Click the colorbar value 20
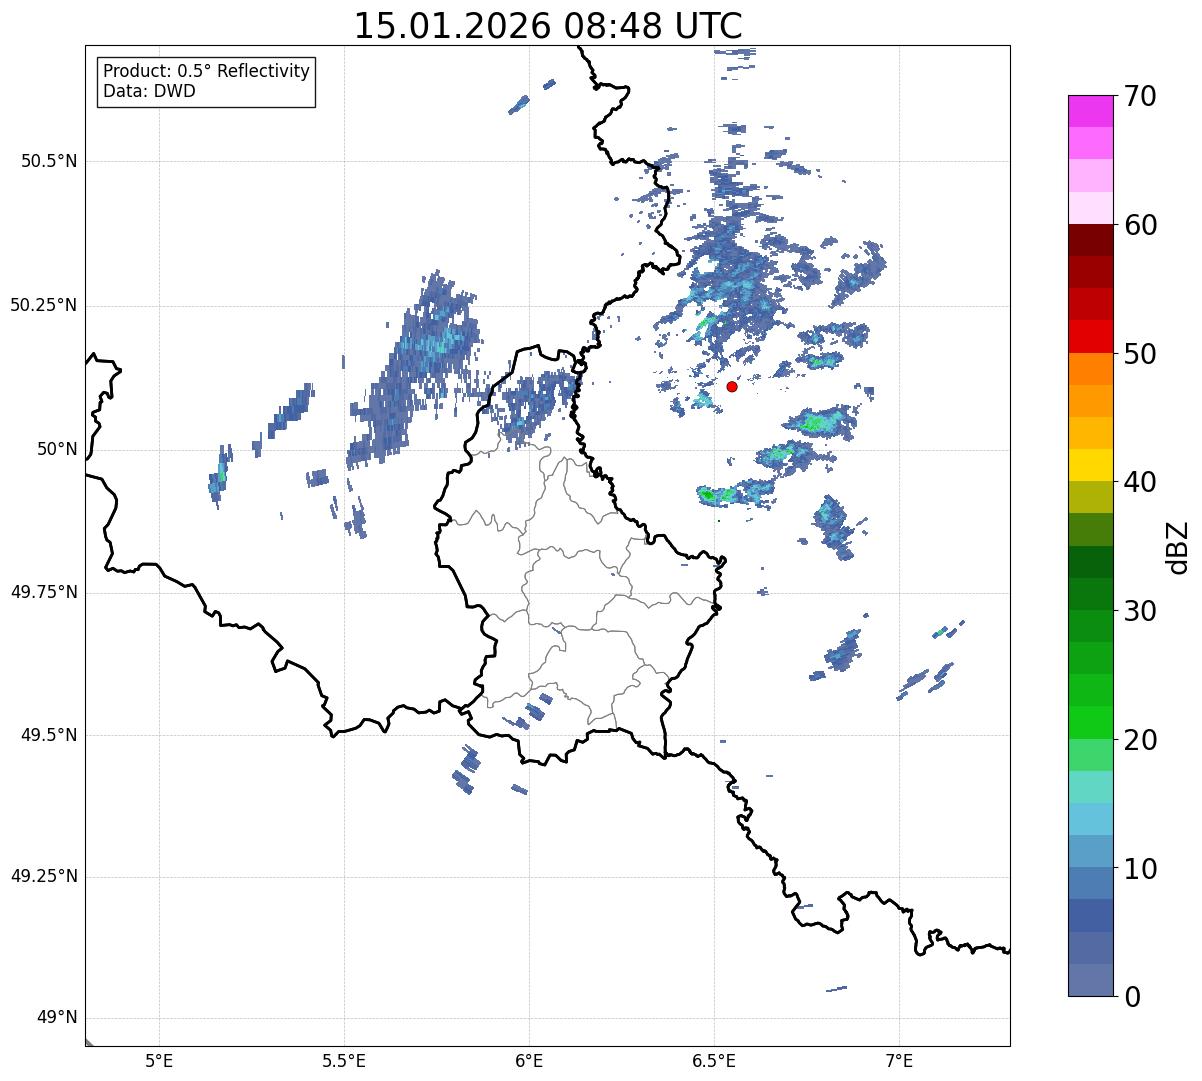1202x1081 pixels. click(x=1140, y=740)
